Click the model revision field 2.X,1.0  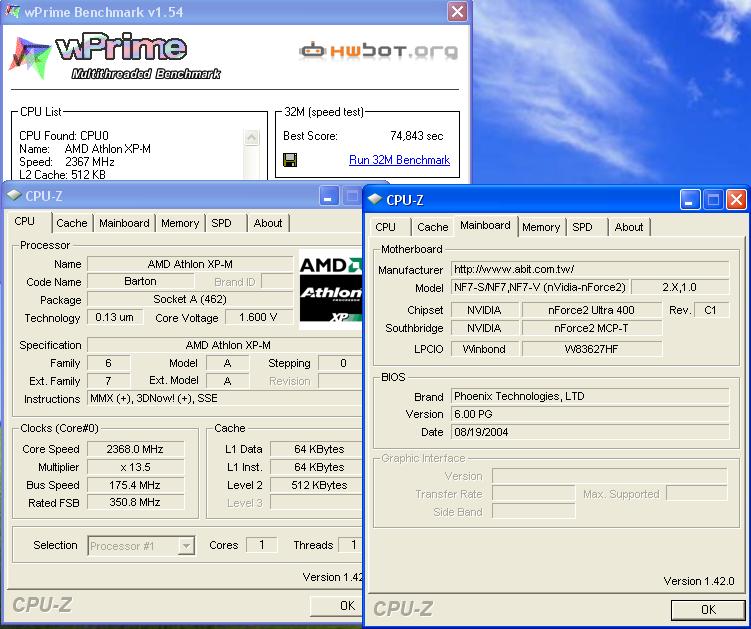(680, 287)
